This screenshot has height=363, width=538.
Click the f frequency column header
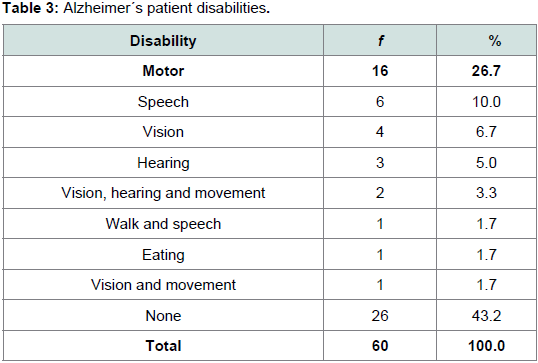[380, 41]
